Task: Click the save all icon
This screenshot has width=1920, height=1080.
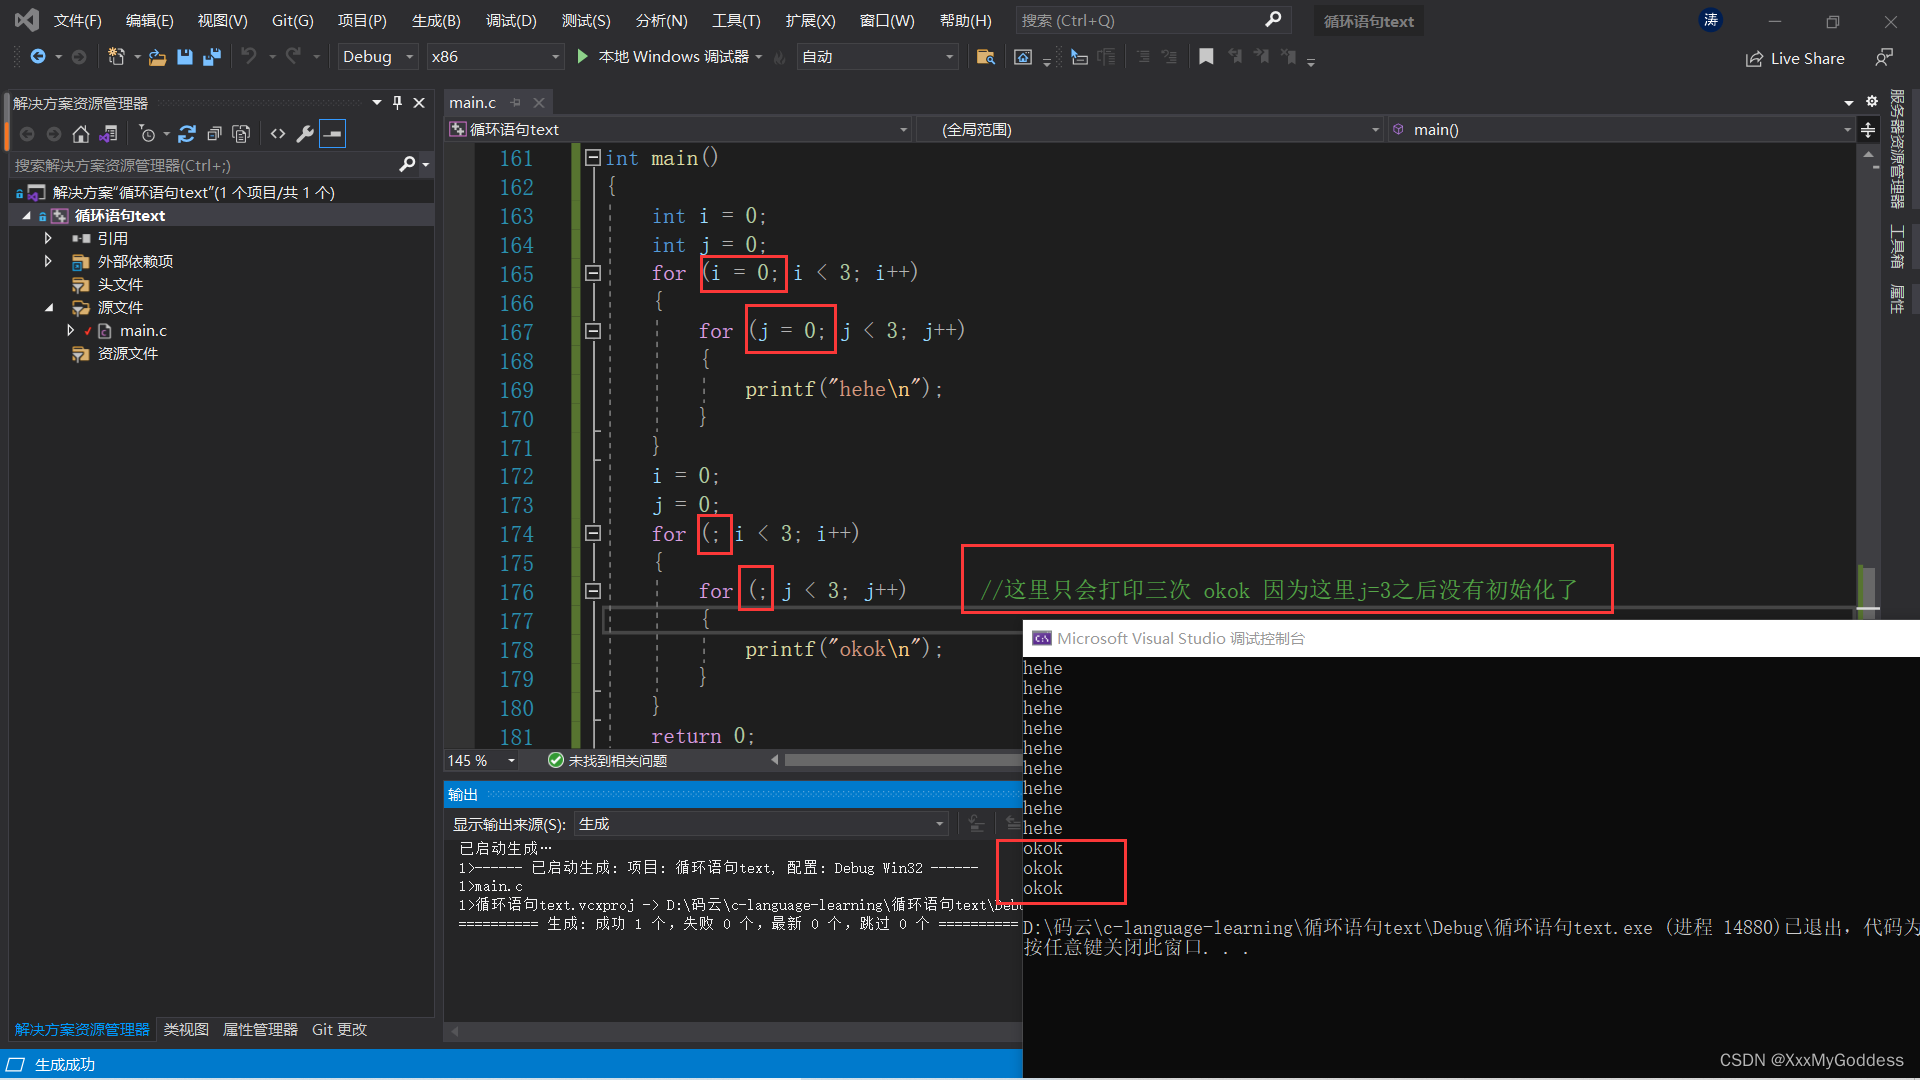Action: coord(211,57)
